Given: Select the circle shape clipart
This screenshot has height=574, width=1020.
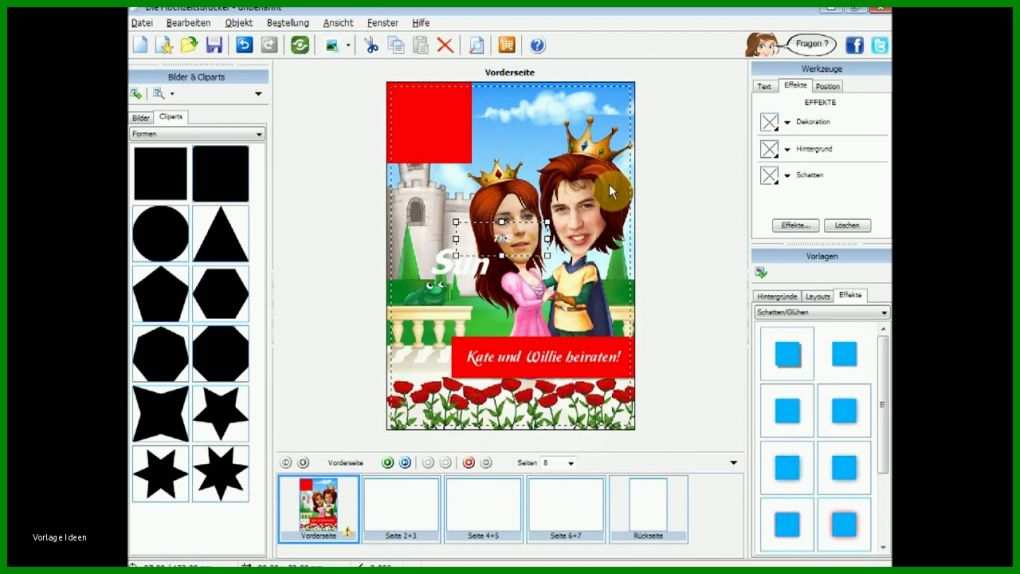Looking at the screenshot, I should pos(161,234).
